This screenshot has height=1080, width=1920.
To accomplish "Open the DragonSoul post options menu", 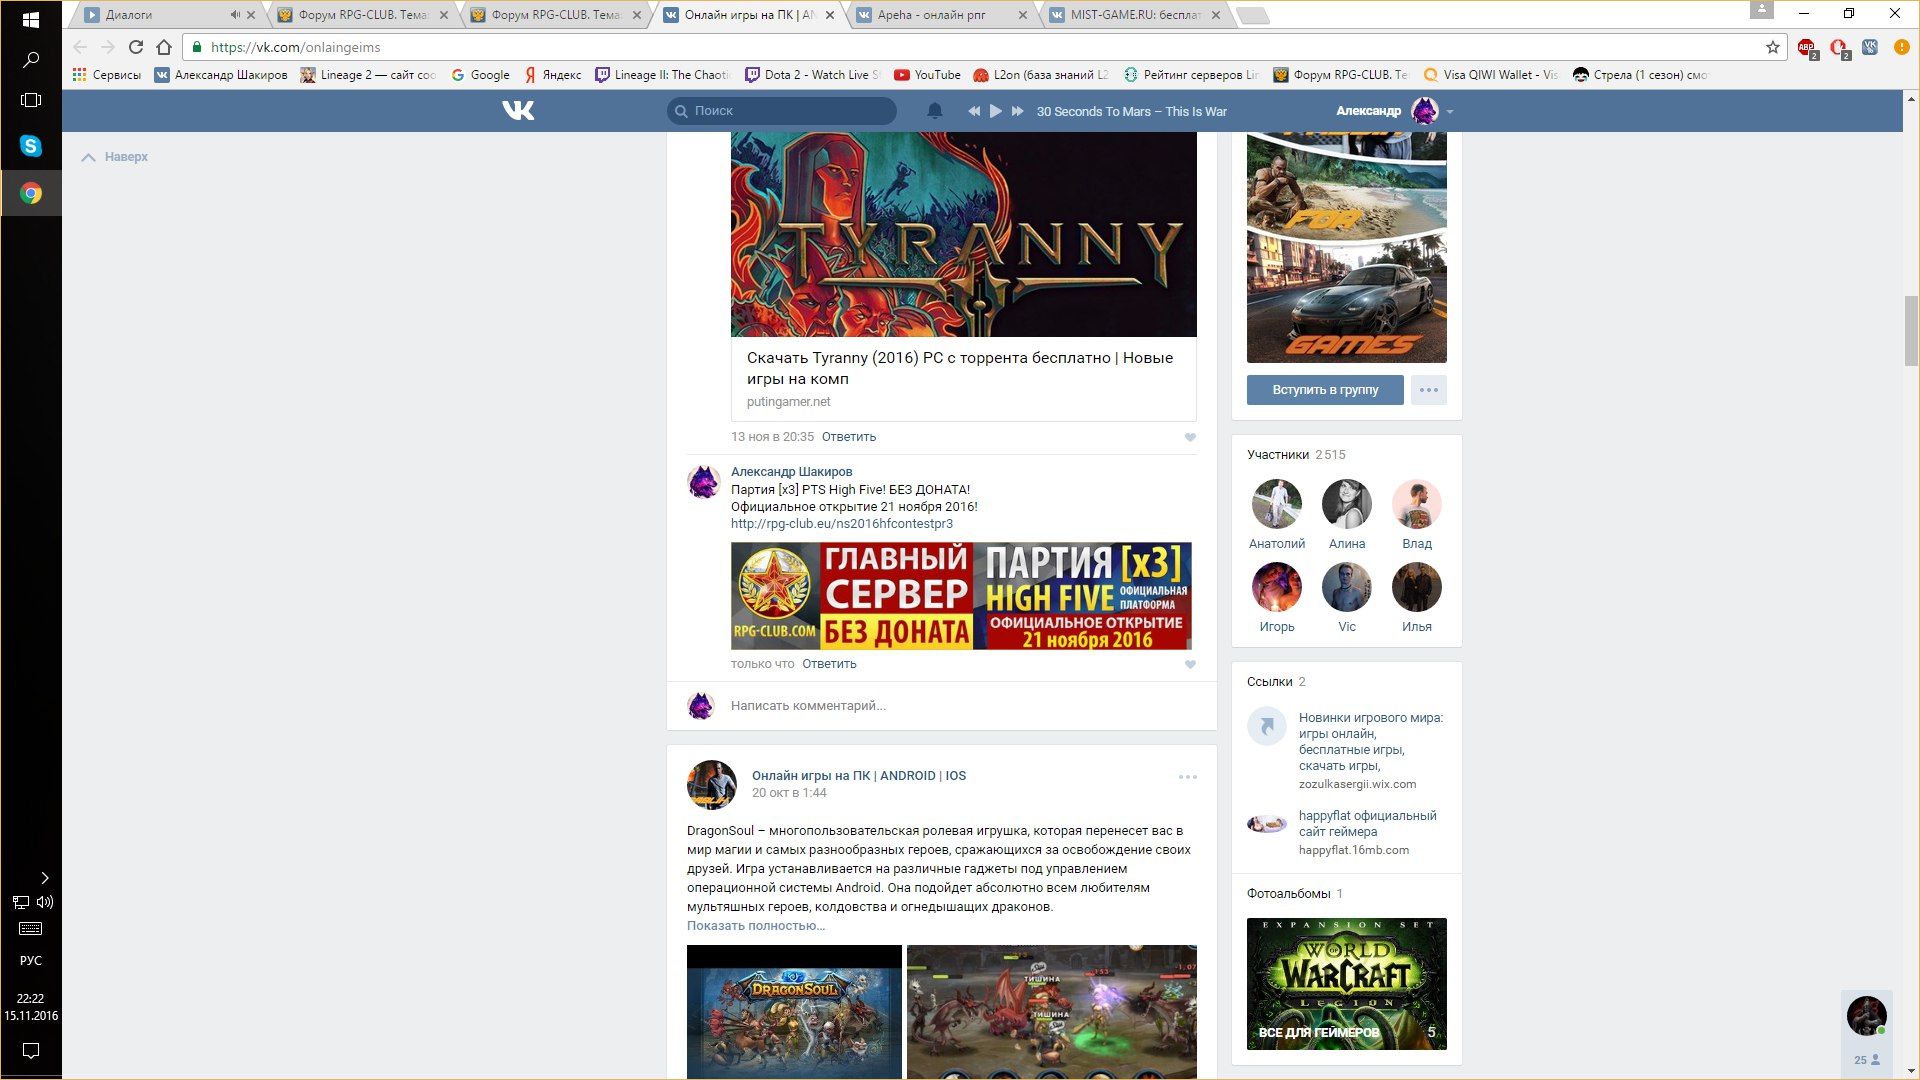I will tap(1187, 777).
